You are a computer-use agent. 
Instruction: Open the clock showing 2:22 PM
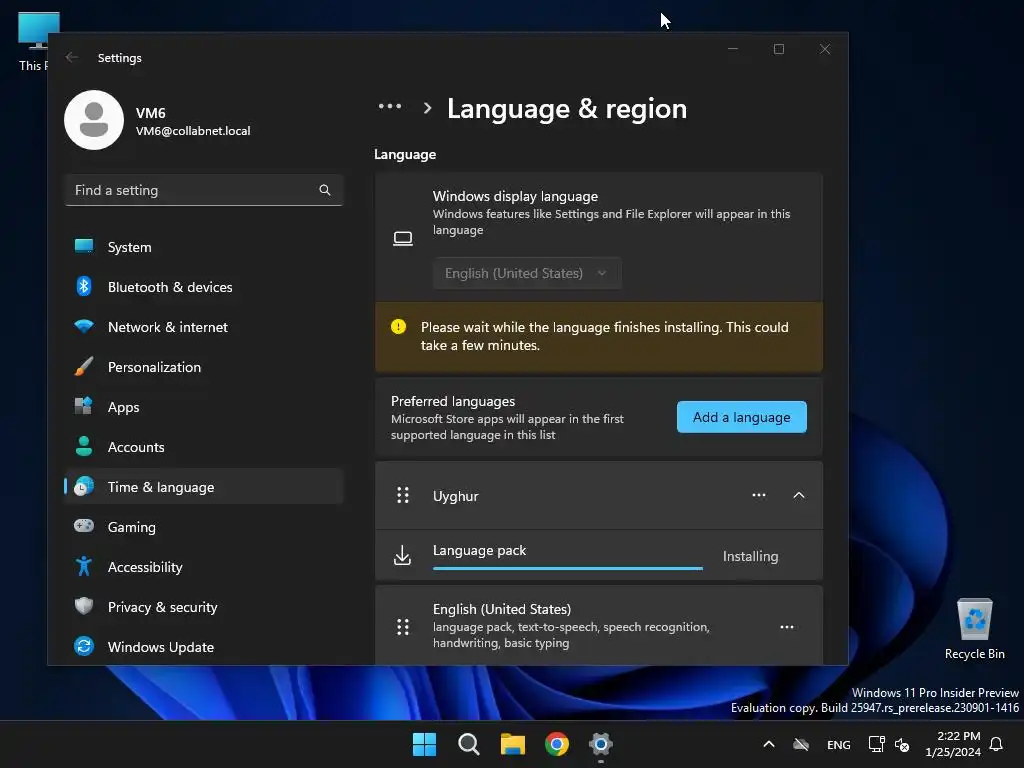pyautogui.click(x=953, y=744)
